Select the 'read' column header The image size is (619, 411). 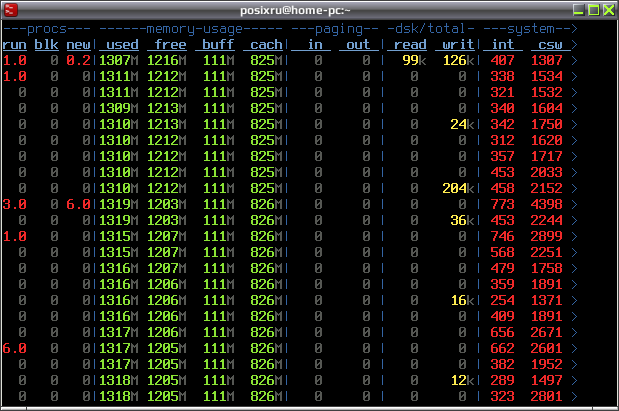[407, 45]
